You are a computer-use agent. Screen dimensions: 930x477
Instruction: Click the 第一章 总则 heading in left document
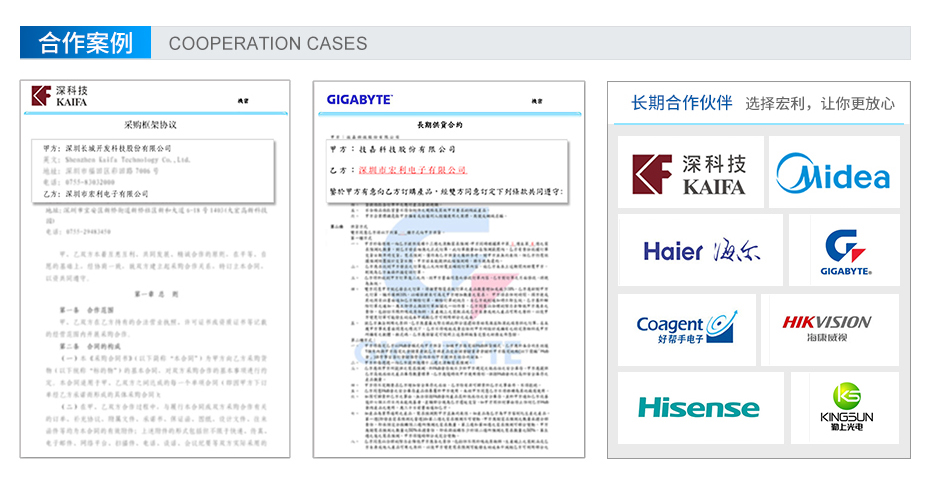coord(155,294)
